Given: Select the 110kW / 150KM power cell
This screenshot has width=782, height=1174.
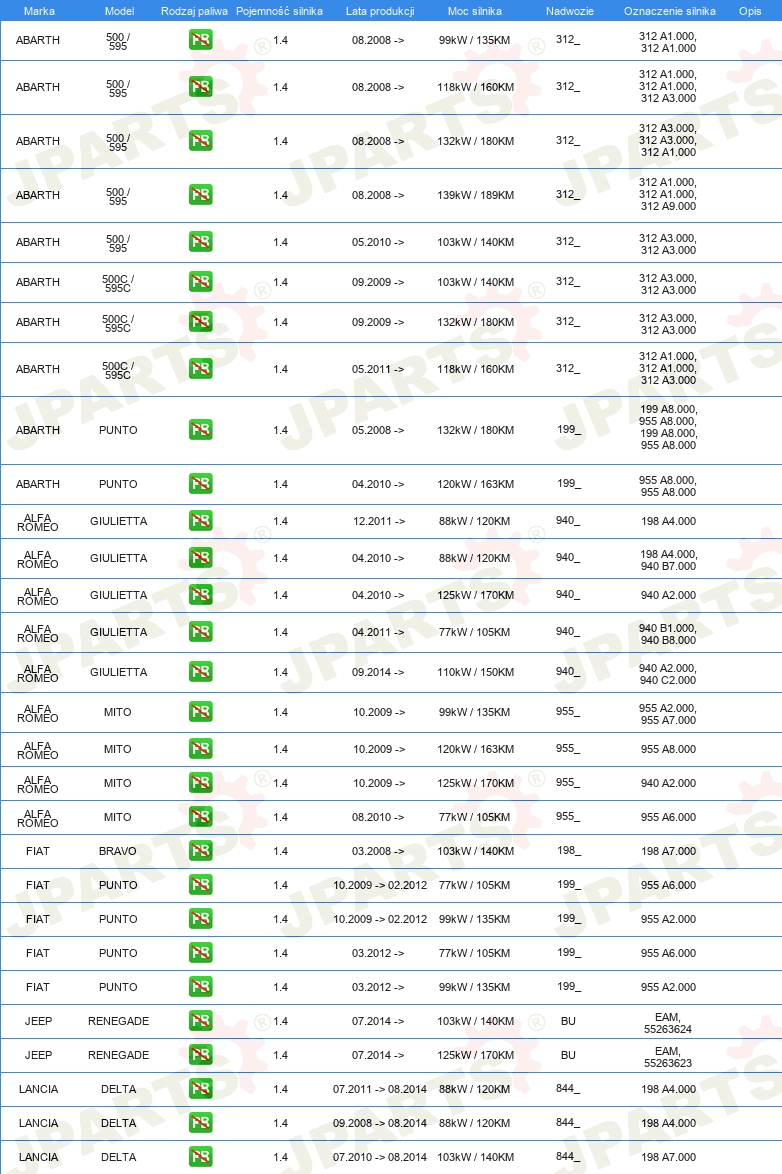Looking at the screenshot, I should (x=476, y=672).
